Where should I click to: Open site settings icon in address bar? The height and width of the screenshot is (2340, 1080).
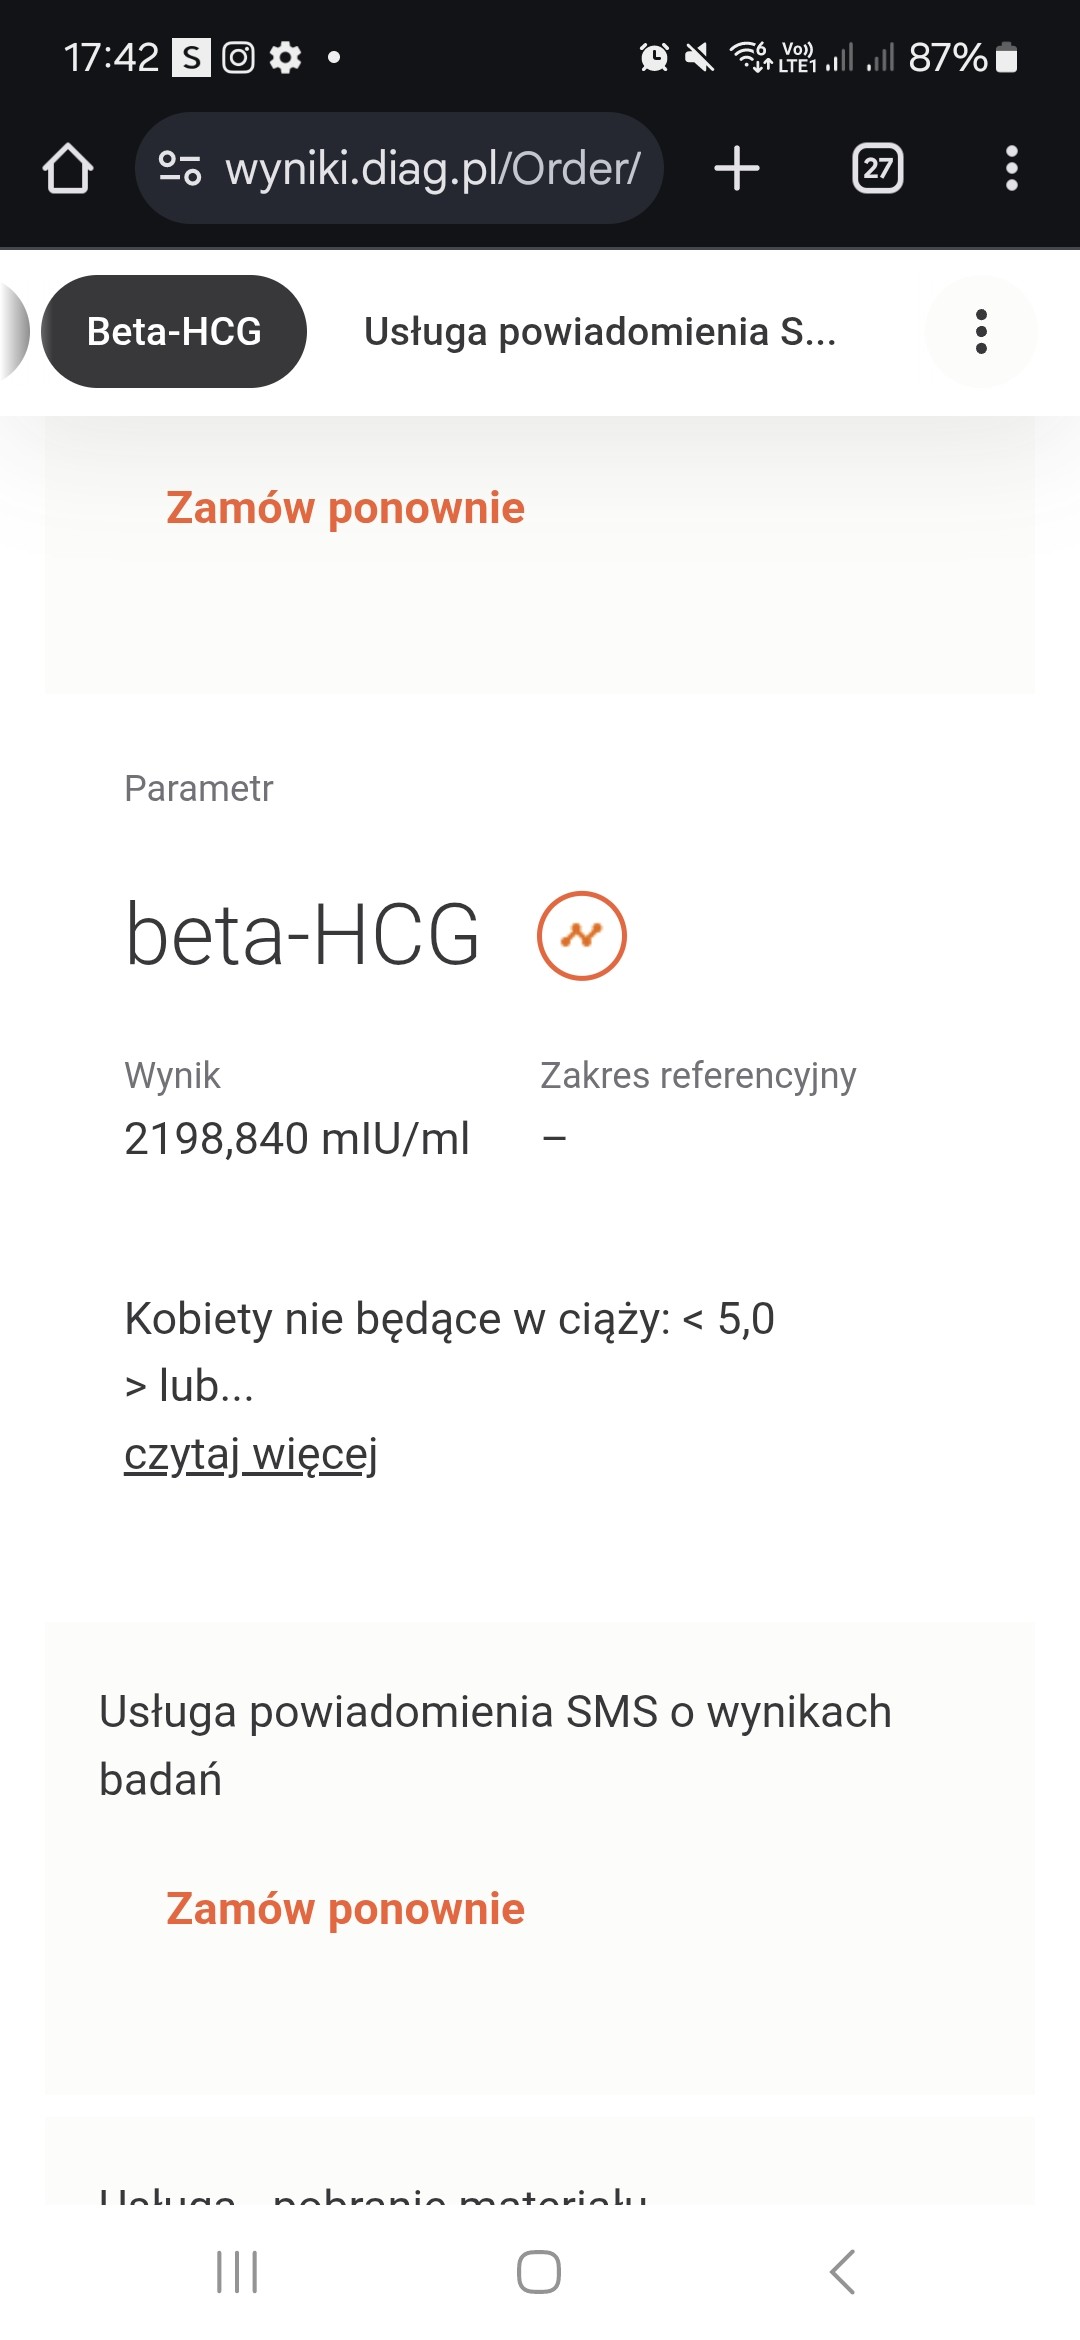[180, 168]
